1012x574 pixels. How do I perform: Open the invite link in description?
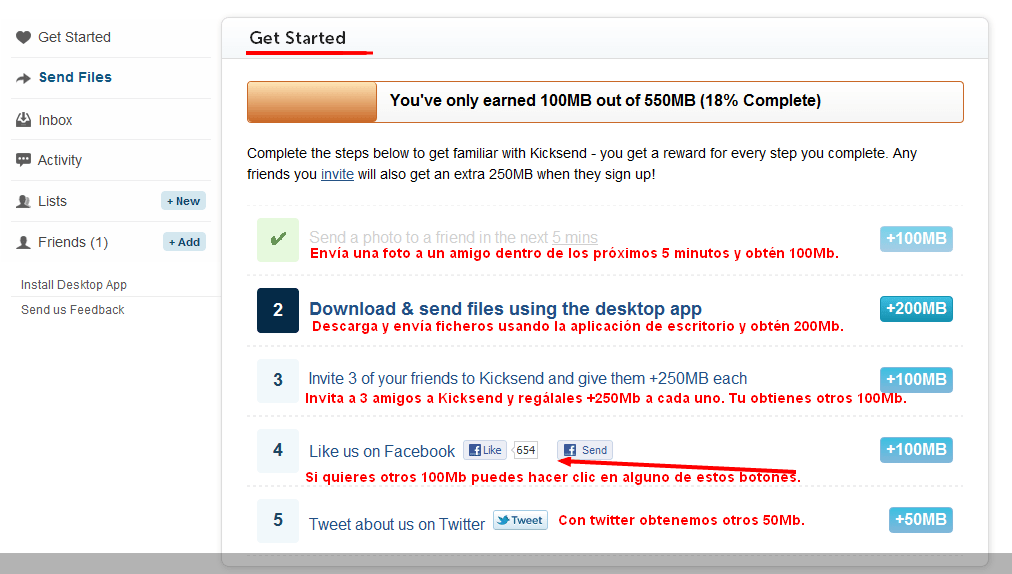tap(337, 174)
